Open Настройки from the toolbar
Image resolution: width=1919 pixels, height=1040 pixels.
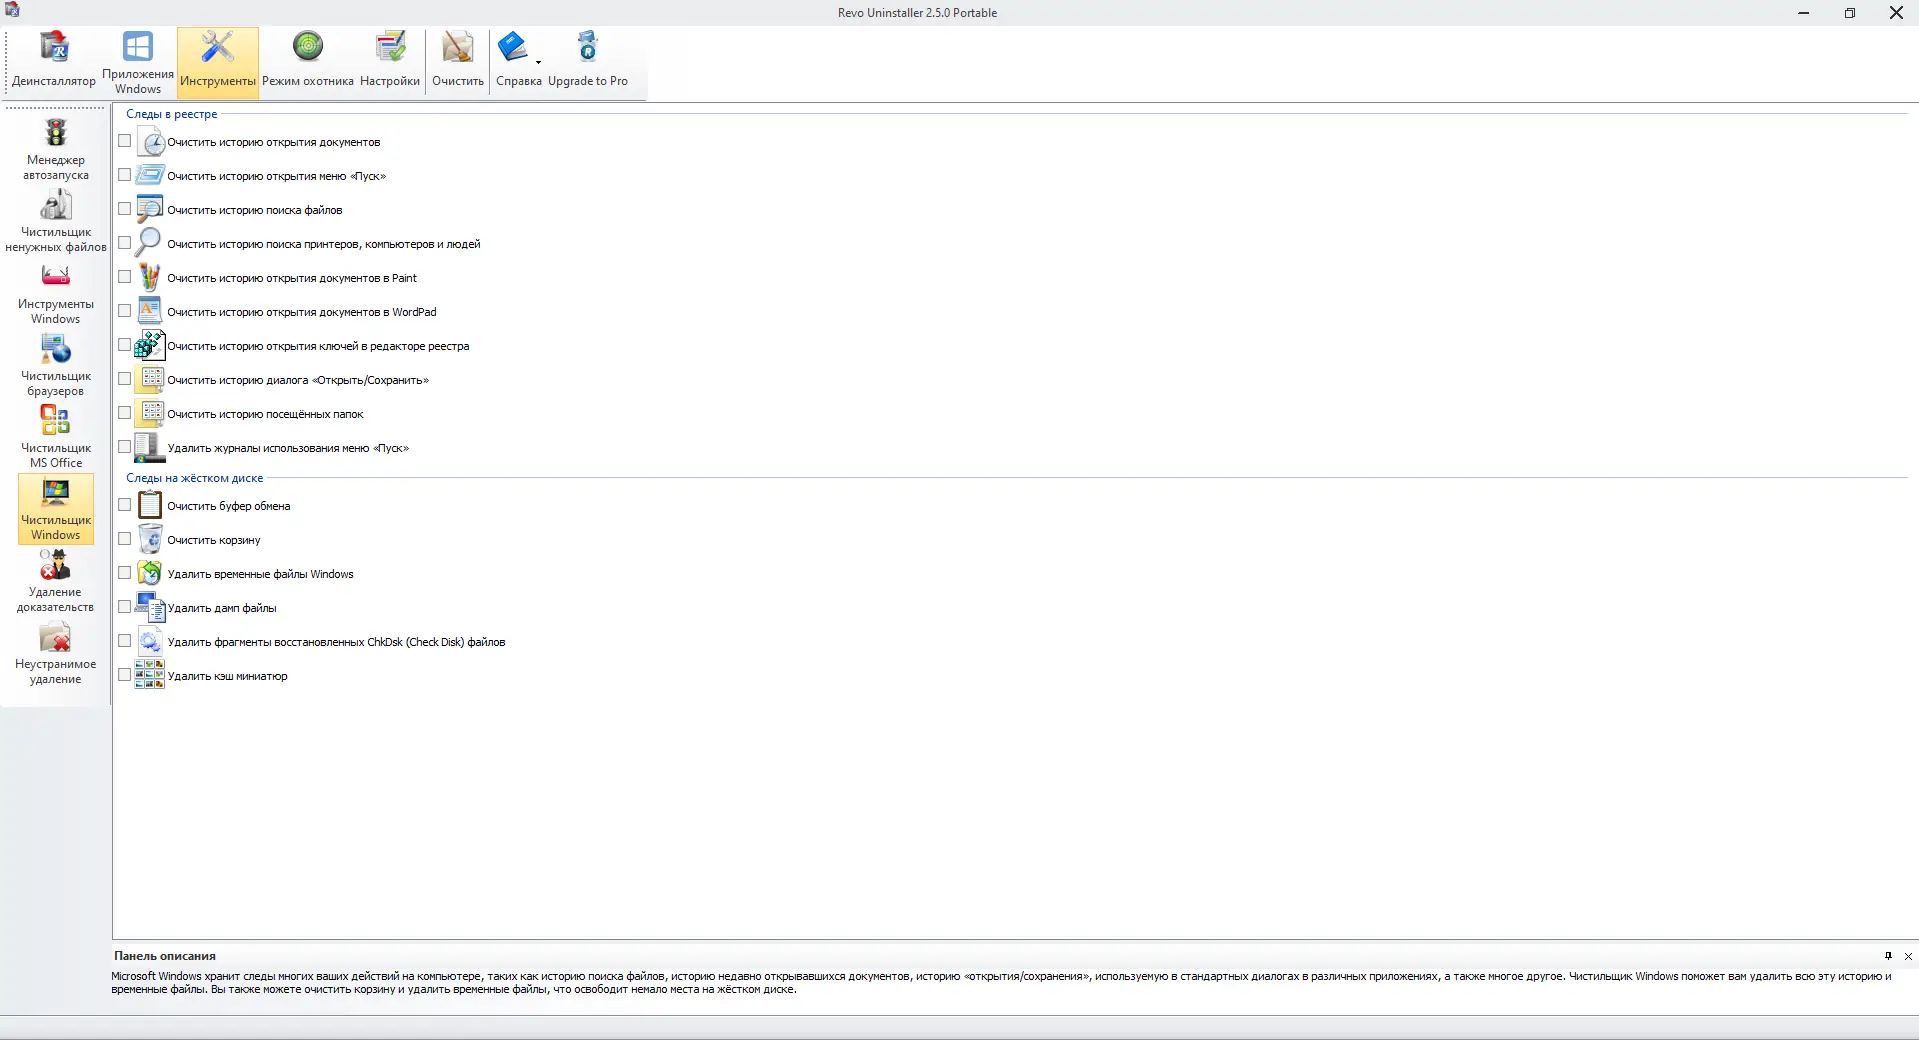coord(390,62)
